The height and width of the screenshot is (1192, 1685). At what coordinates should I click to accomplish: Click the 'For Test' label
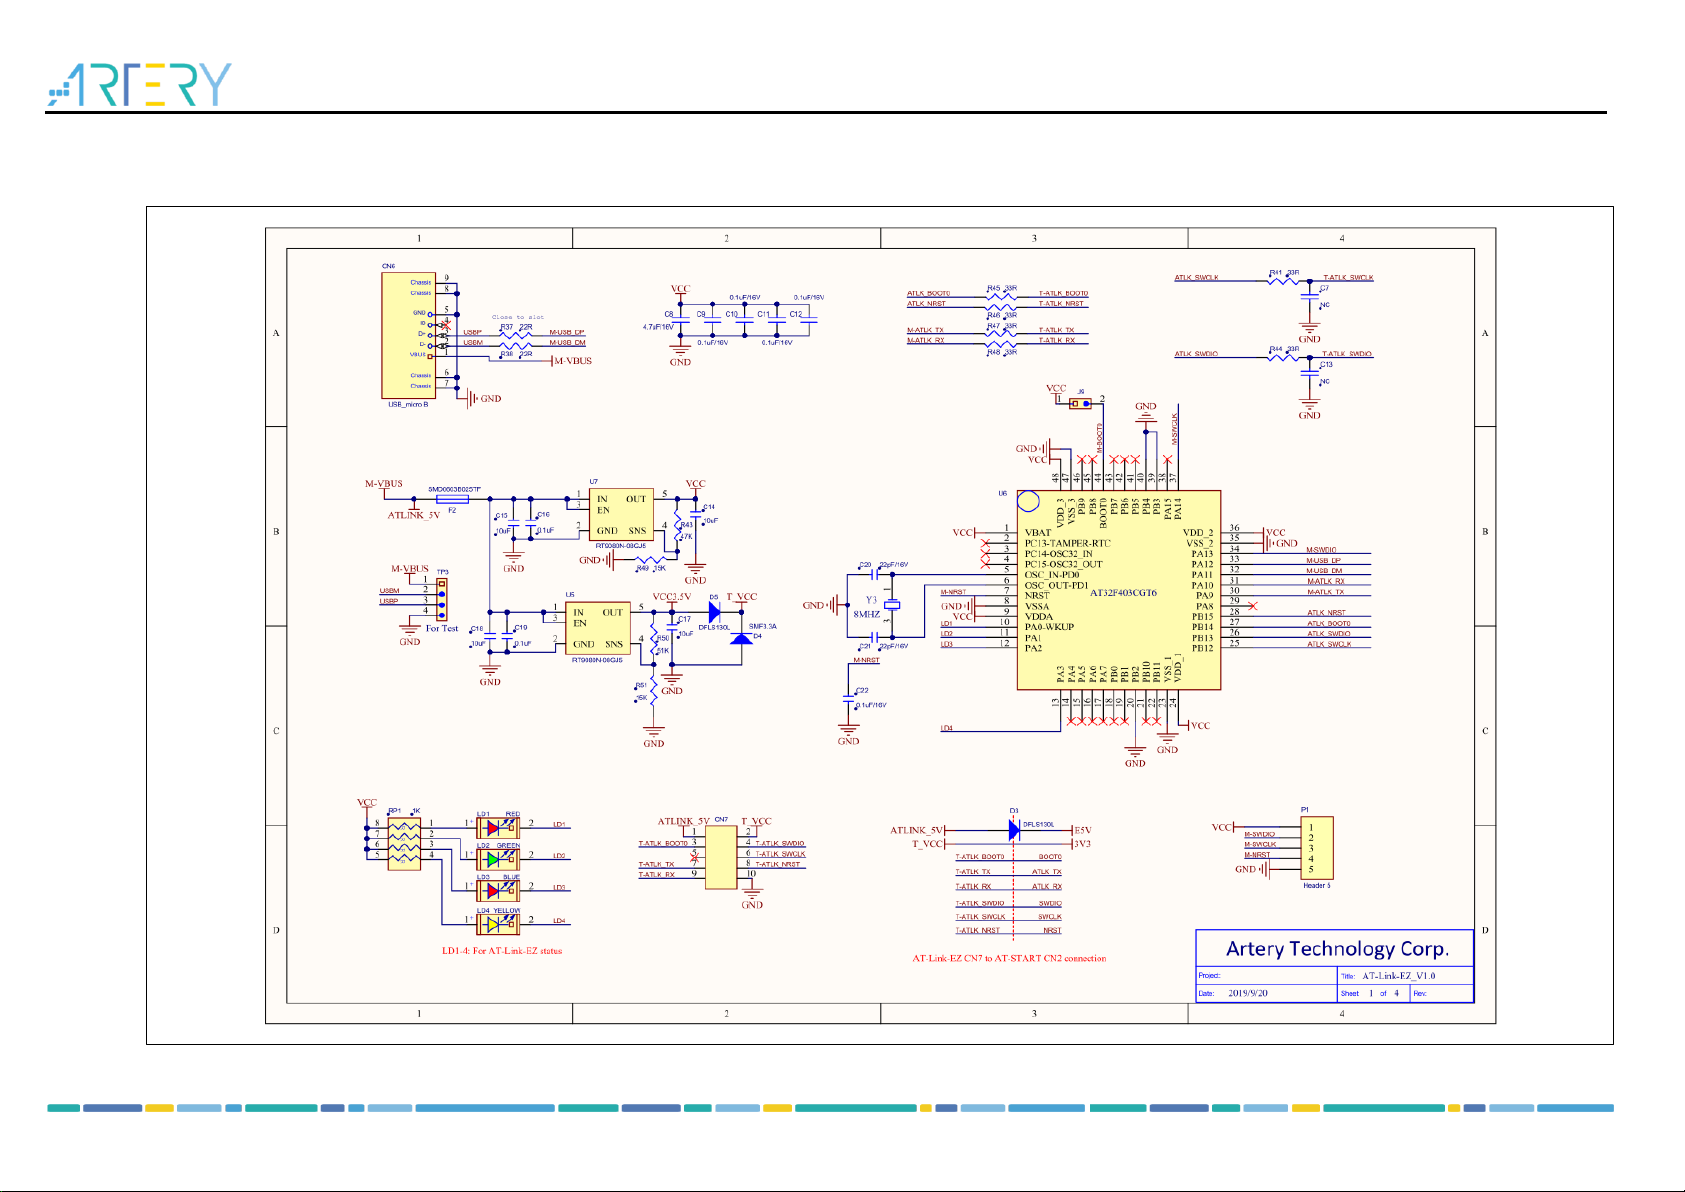tap(442, 628)
